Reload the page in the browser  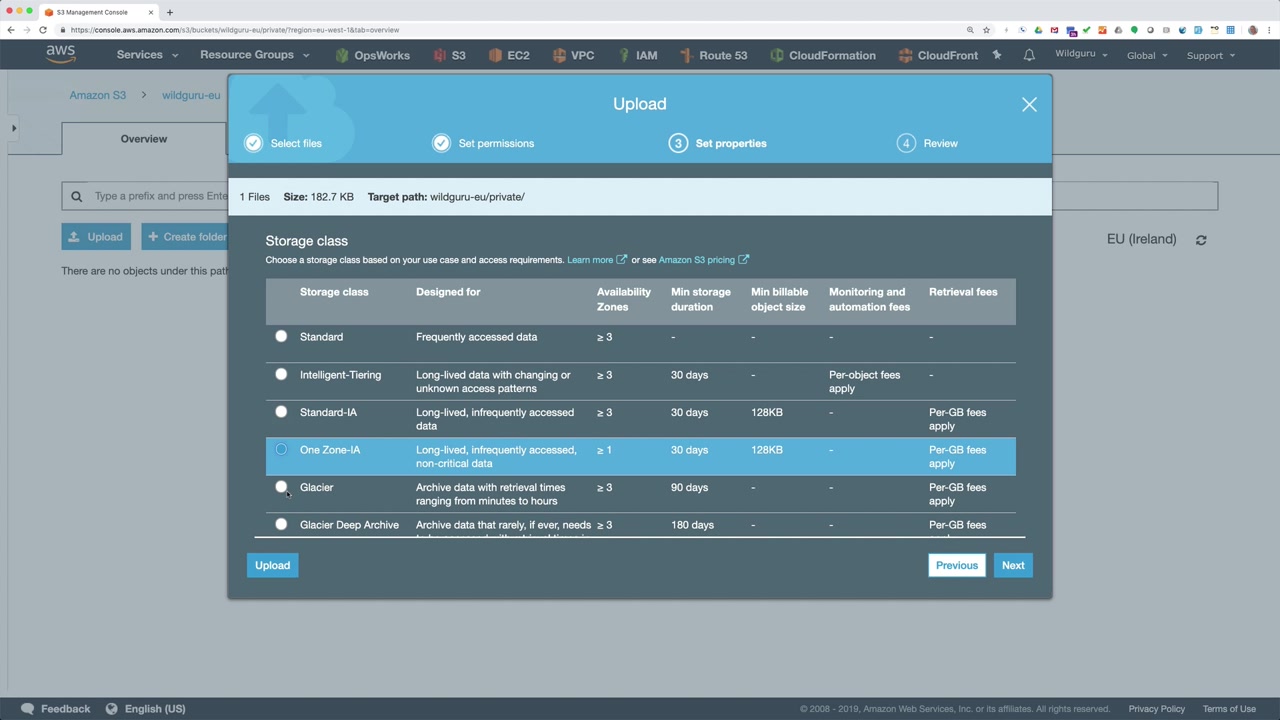tap(43, 30)
